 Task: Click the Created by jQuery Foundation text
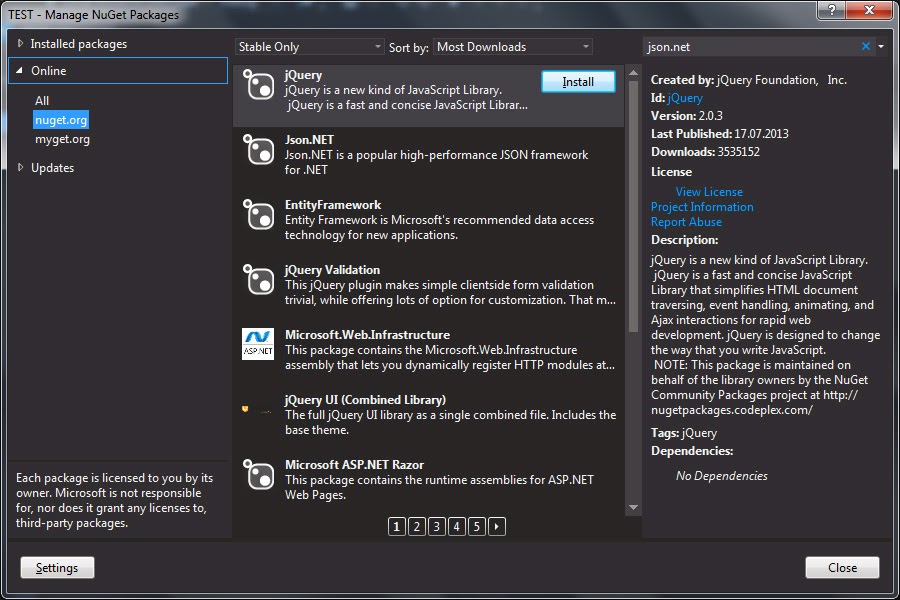click(749, 80)
